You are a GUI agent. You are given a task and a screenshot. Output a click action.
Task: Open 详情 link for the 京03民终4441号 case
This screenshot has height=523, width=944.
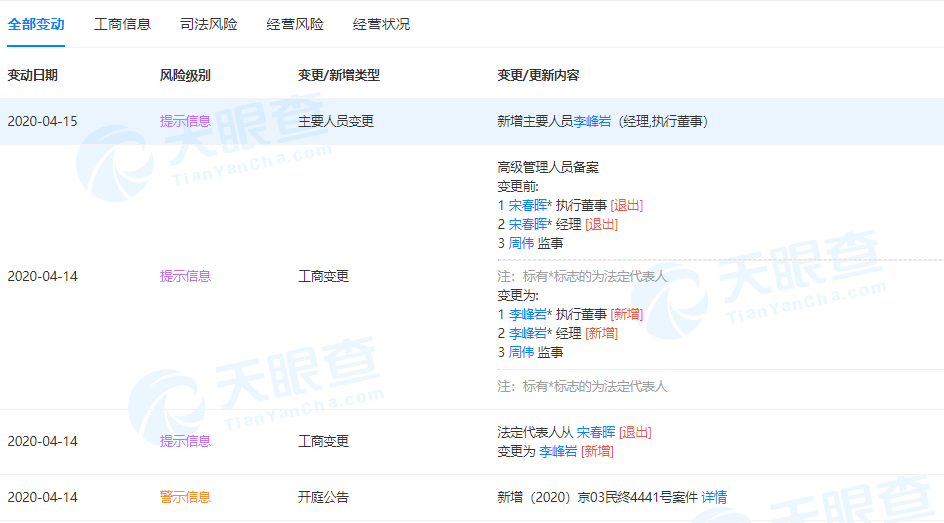714,497
